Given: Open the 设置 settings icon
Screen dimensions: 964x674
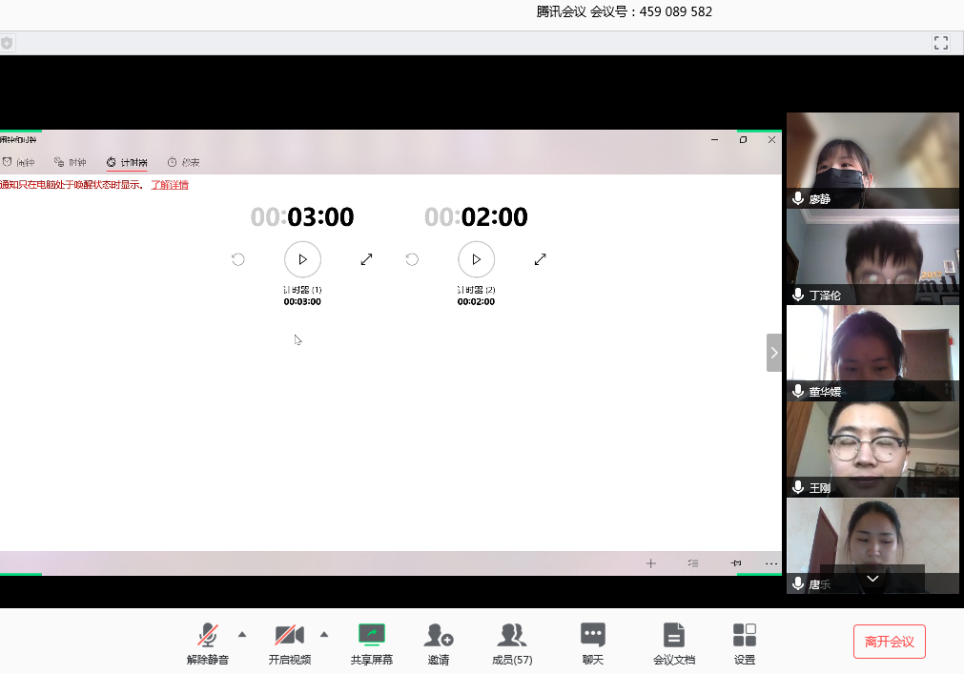Looking at the screenshot, I should (x=744, y=636).
